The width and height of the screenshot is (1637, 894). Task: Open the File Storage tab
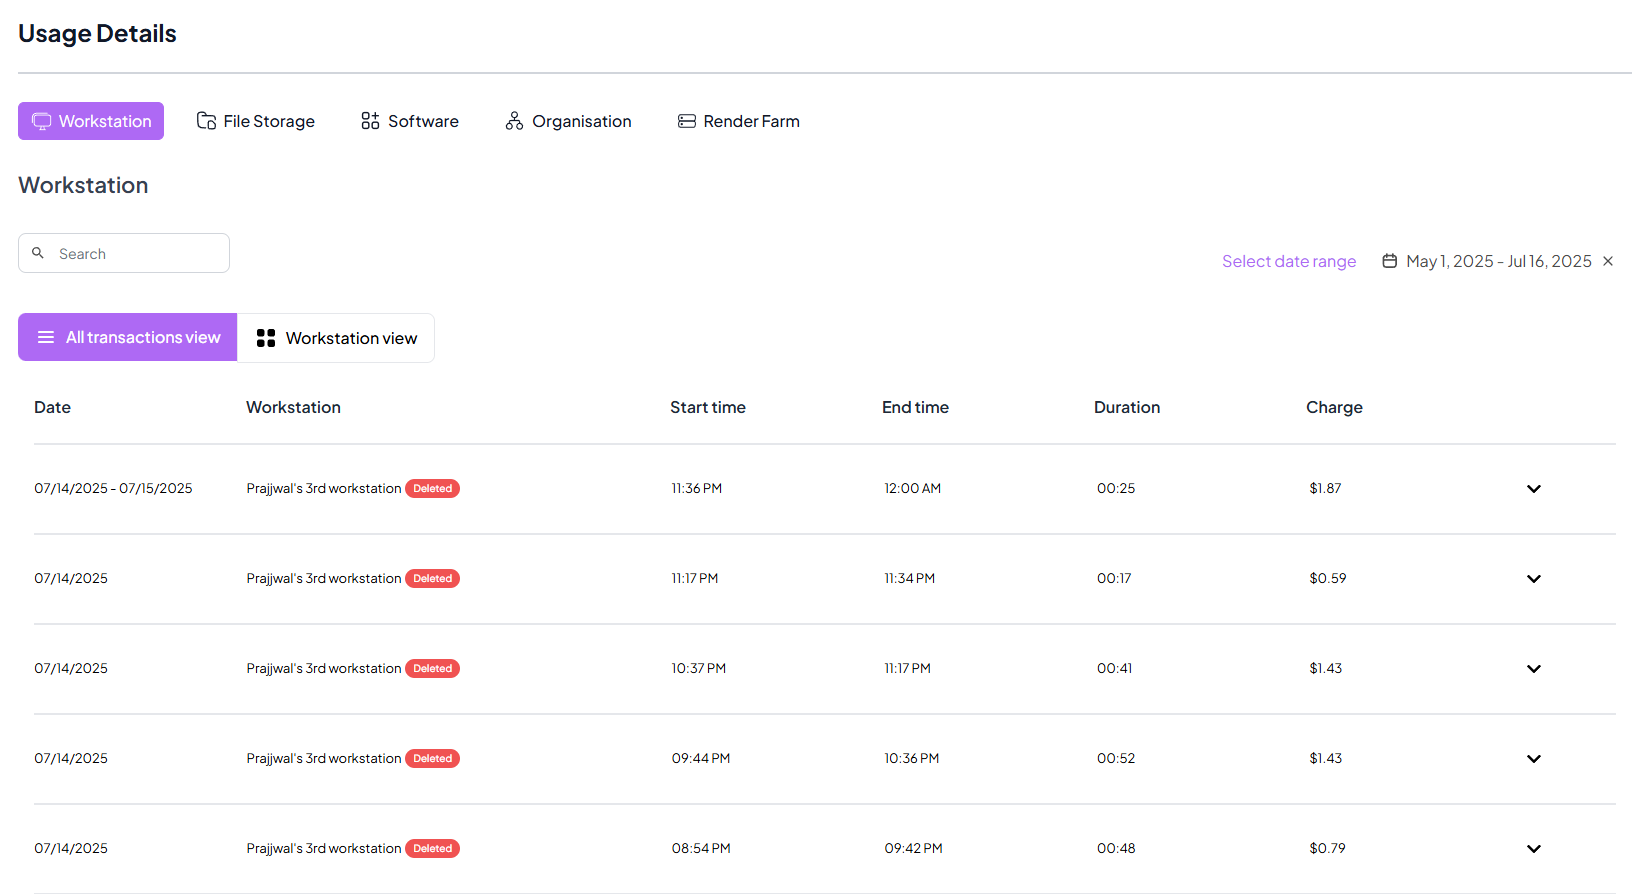coord(268,121)
